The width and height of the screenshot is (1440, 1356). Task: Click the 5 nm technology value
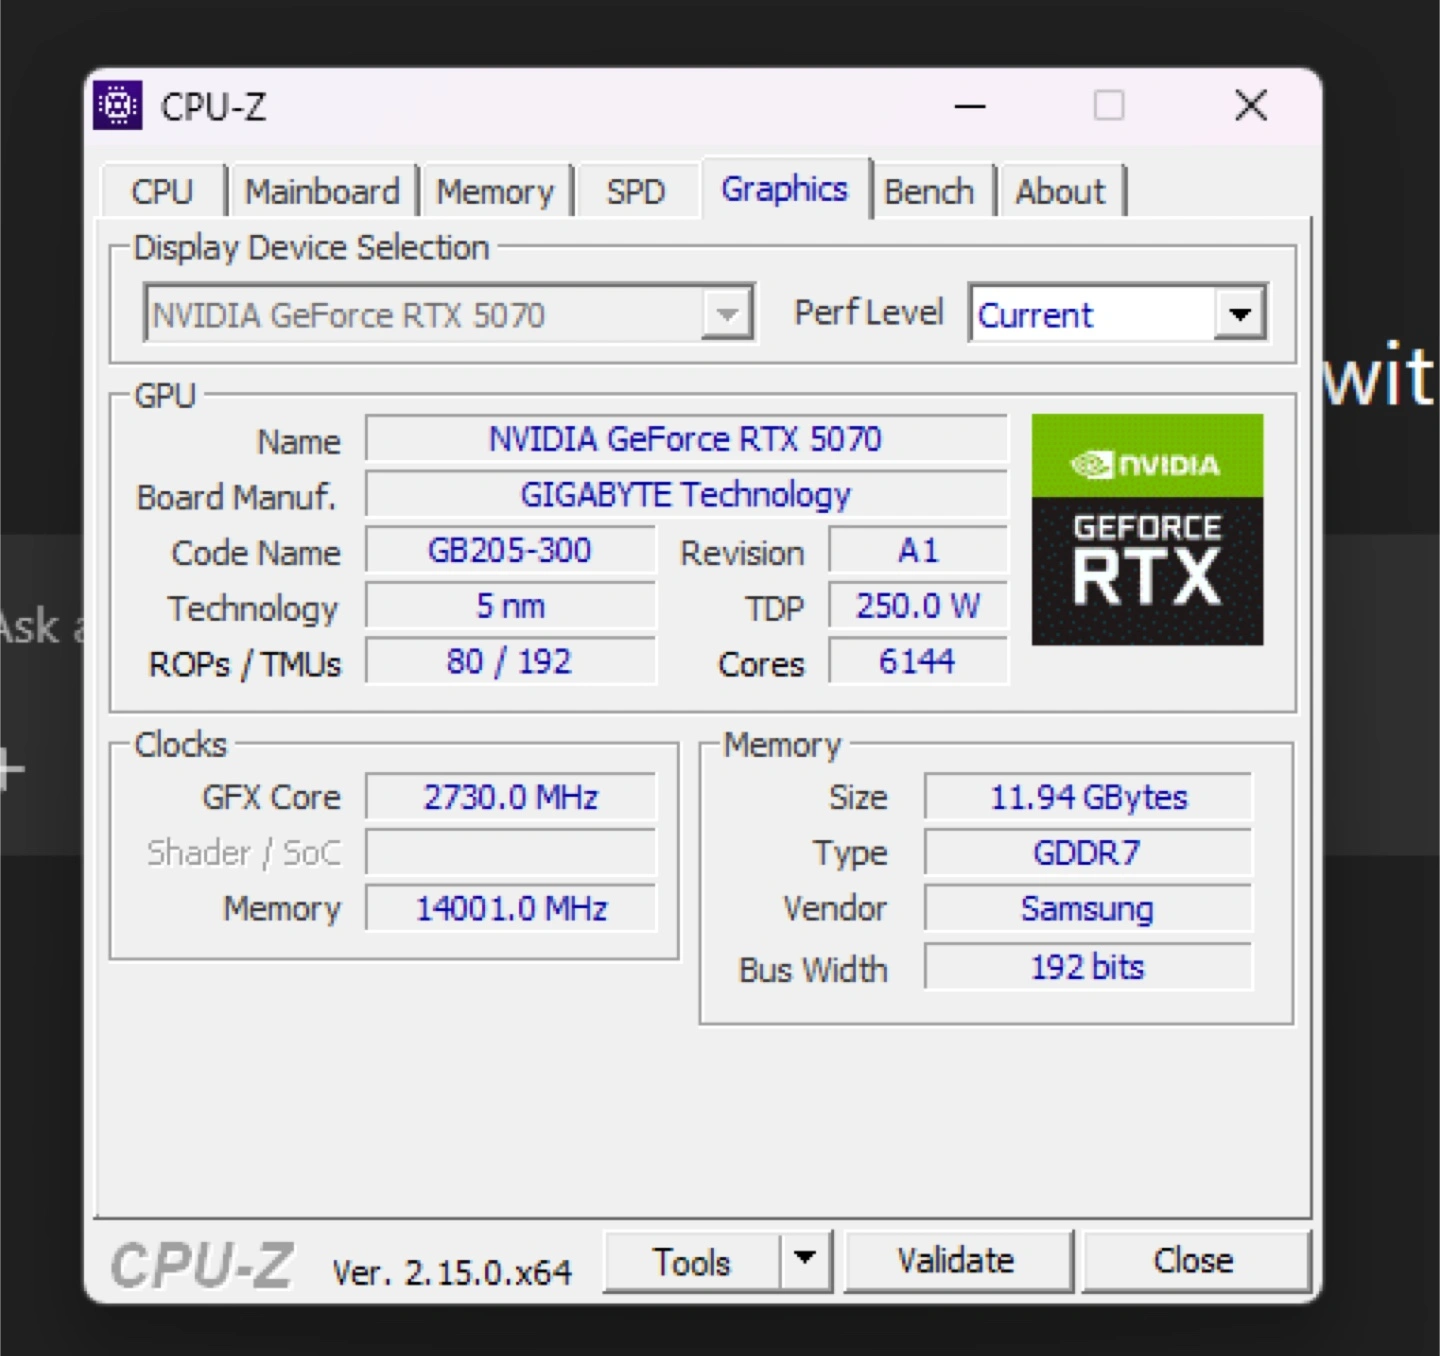point(510,605)
